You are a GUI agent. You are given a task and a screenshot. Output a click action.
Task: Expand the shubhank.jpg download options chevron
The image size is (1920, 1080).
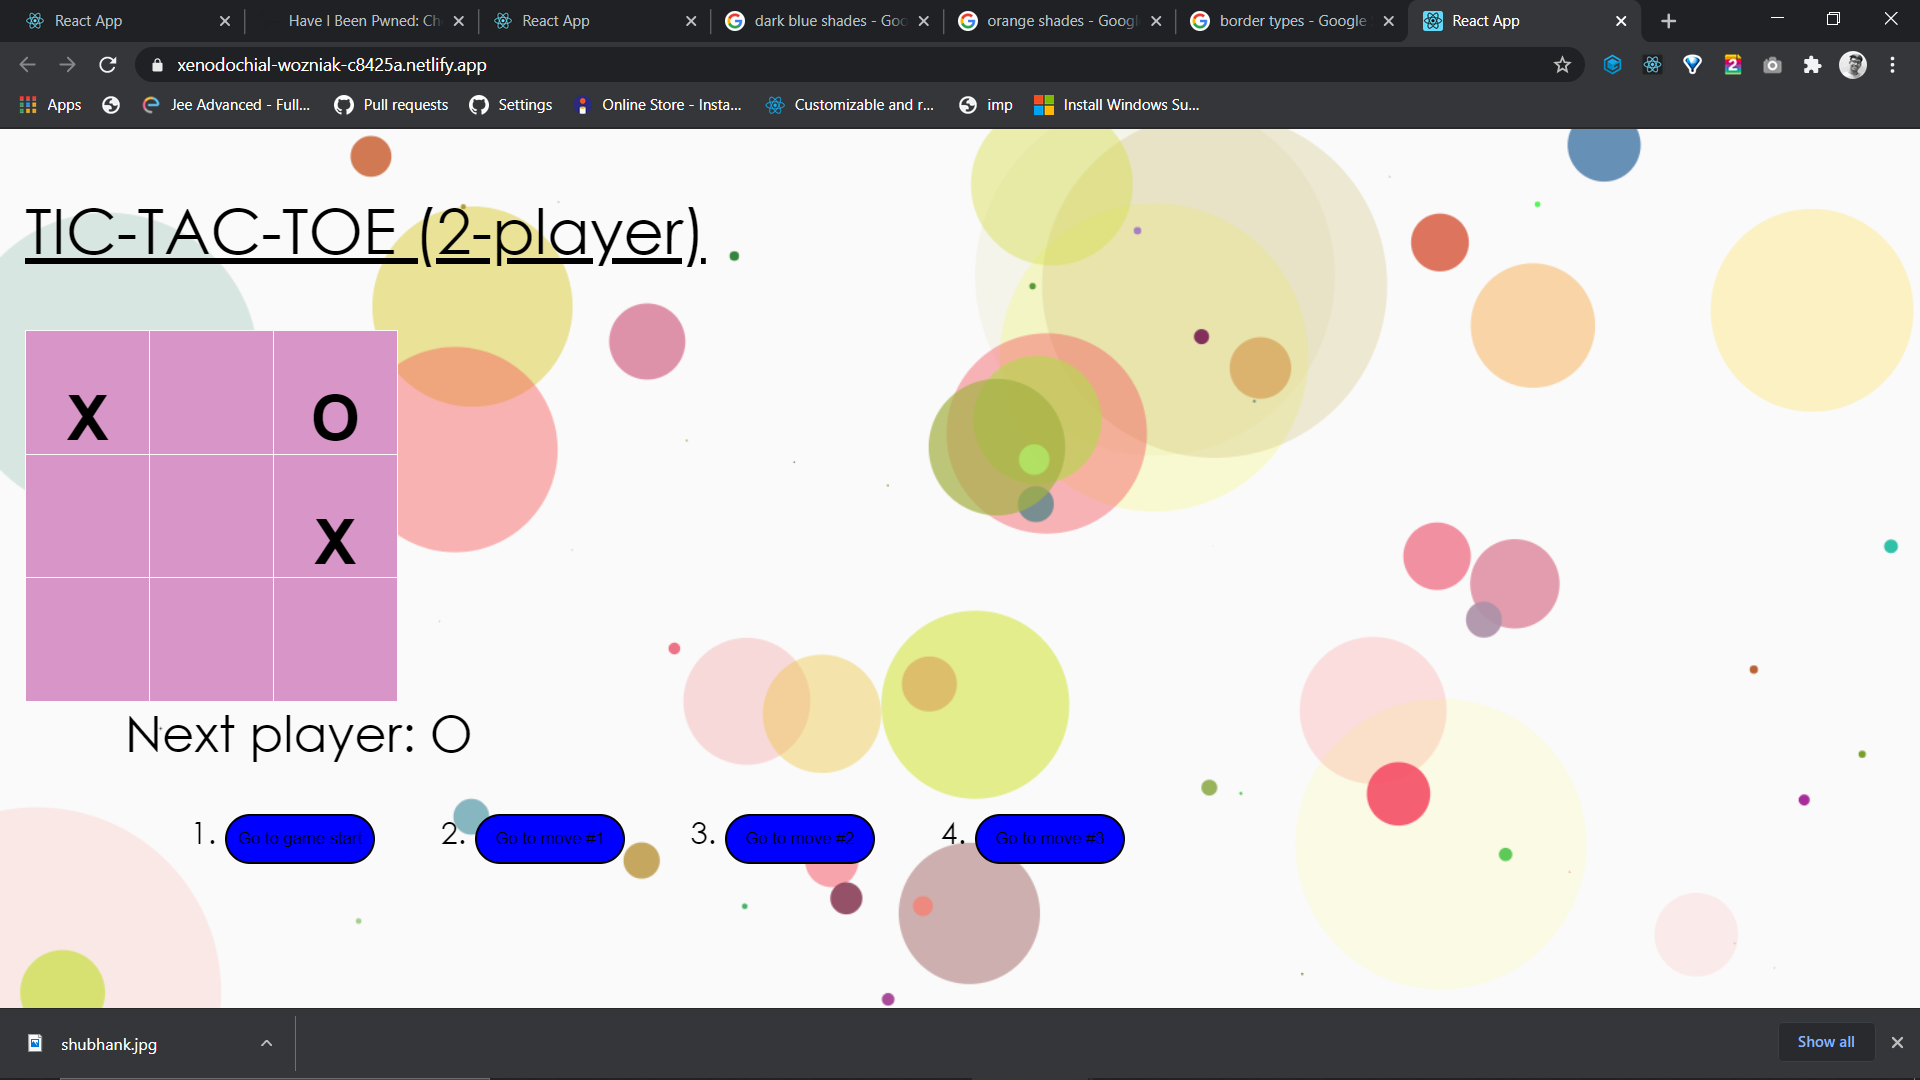(266, 1044)
